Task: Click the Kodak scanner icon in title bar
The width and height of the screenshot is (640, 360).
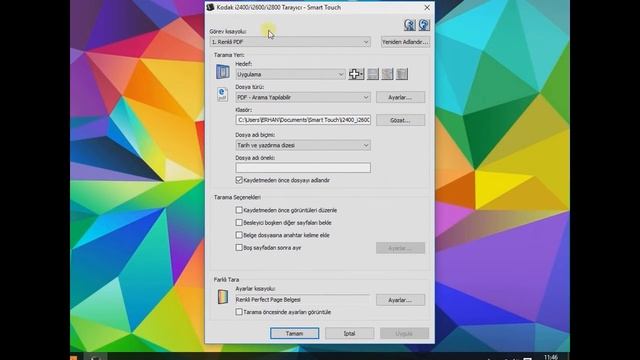Action: (x=211, y=7)
